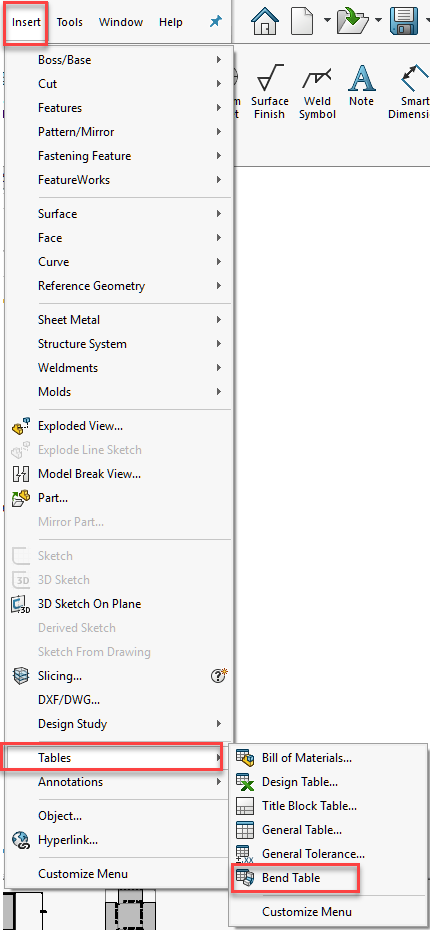
Task: Select the Weld Symbol tool
Action: click(317, 93)
